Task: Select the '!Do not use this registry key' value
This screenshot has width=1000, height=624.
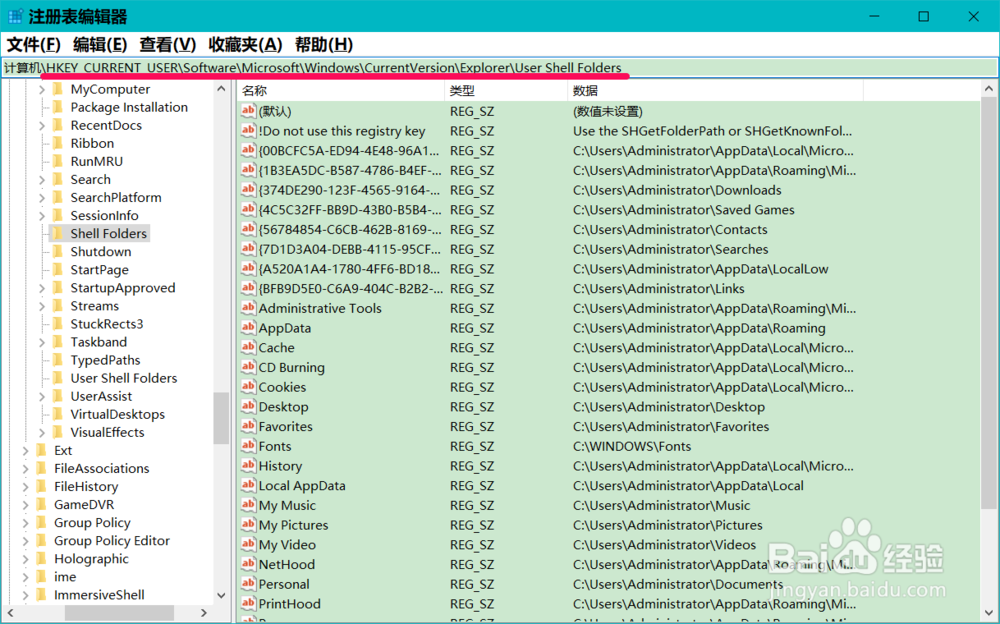Action: click(341, 131)
